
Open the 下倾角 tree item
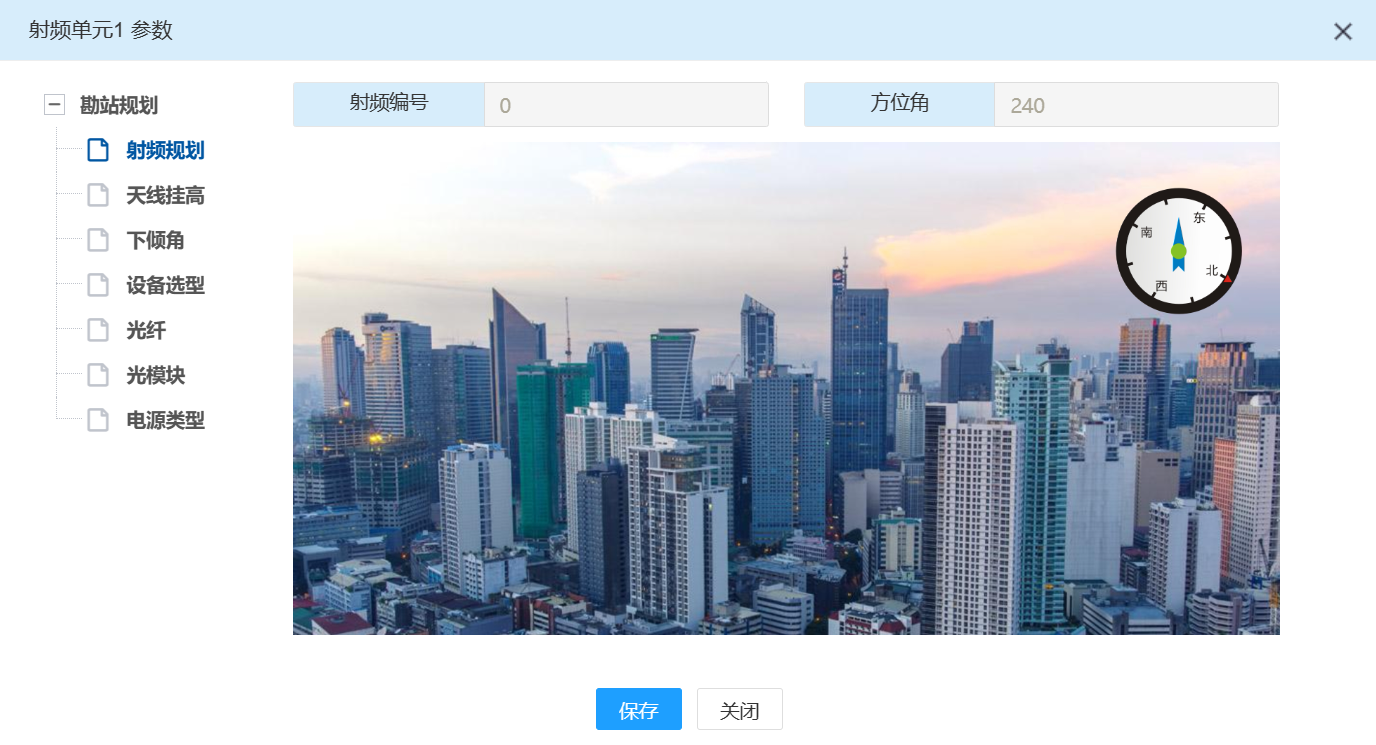click(x=155, y=240)
